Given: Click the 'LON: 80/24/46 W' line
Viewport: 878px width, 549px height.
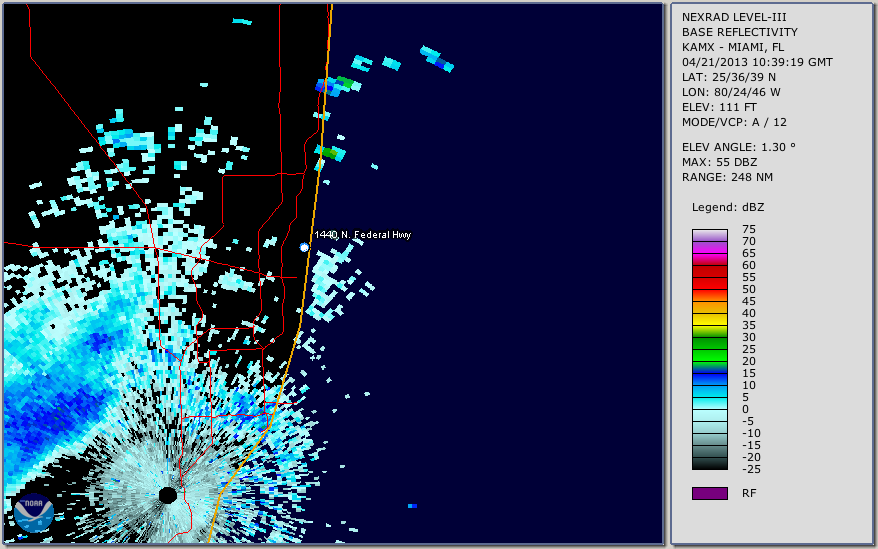Looking at the screenshot, I should point(731,92).
